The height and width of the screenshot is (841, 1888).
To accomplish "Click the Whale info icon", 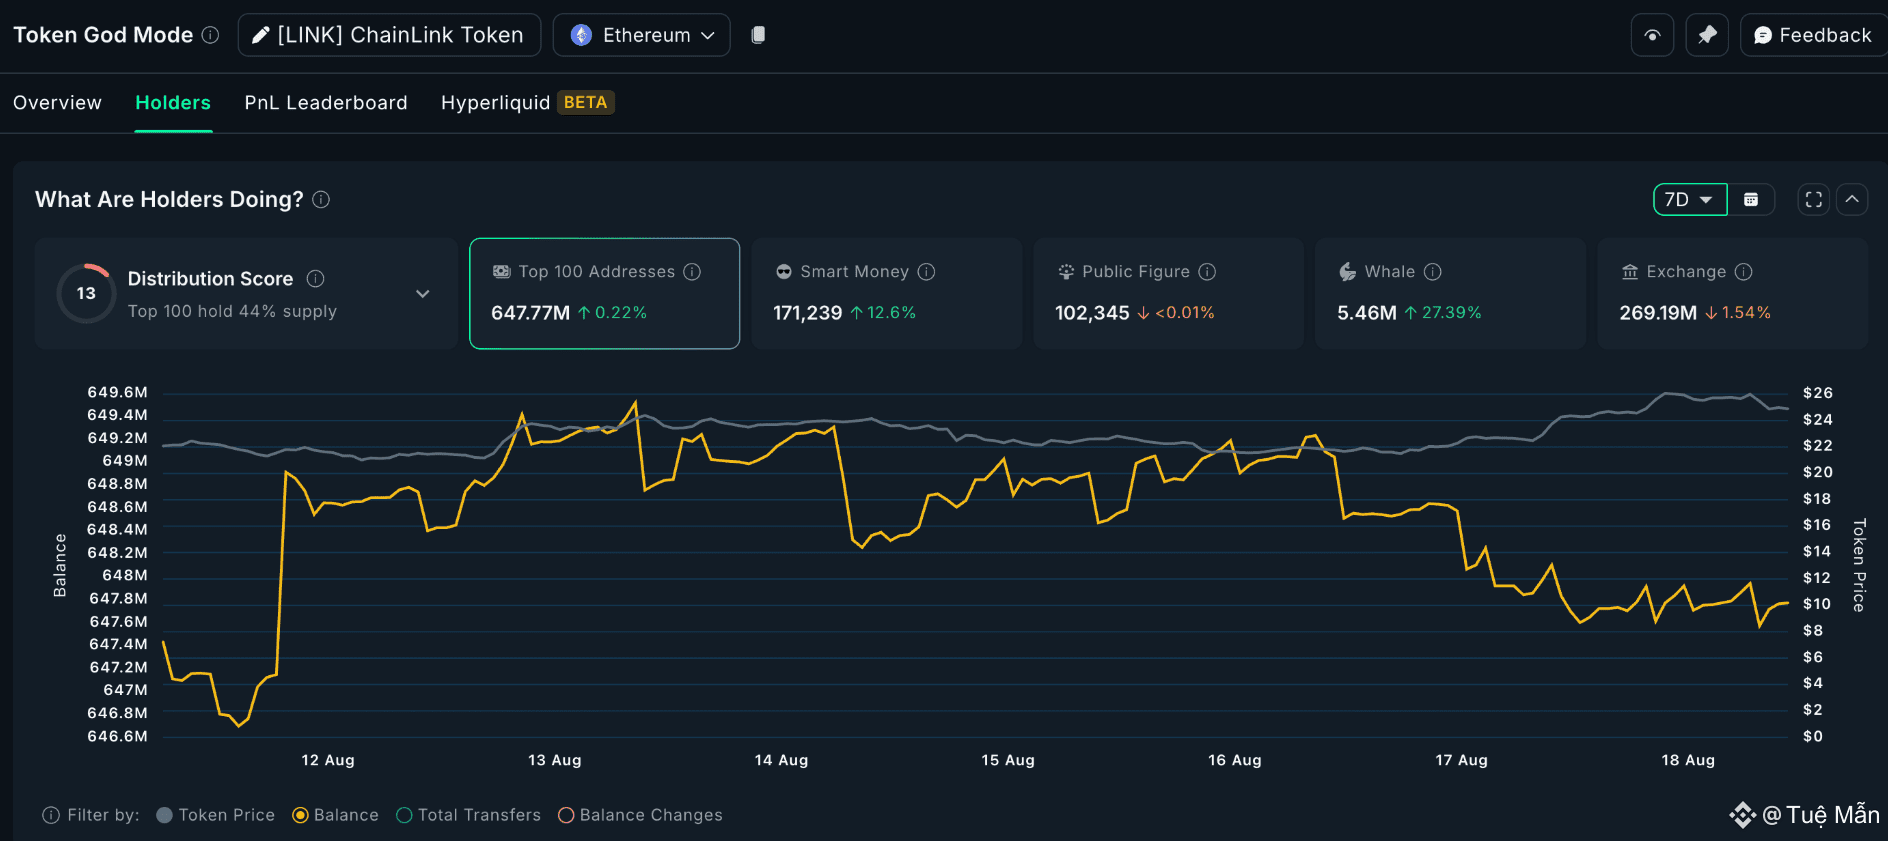I will click(x=1432, y=272).
